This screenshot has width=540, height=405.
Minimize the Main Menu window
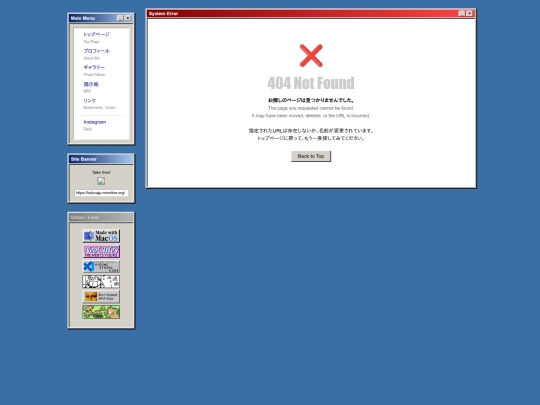coord(120,18)
